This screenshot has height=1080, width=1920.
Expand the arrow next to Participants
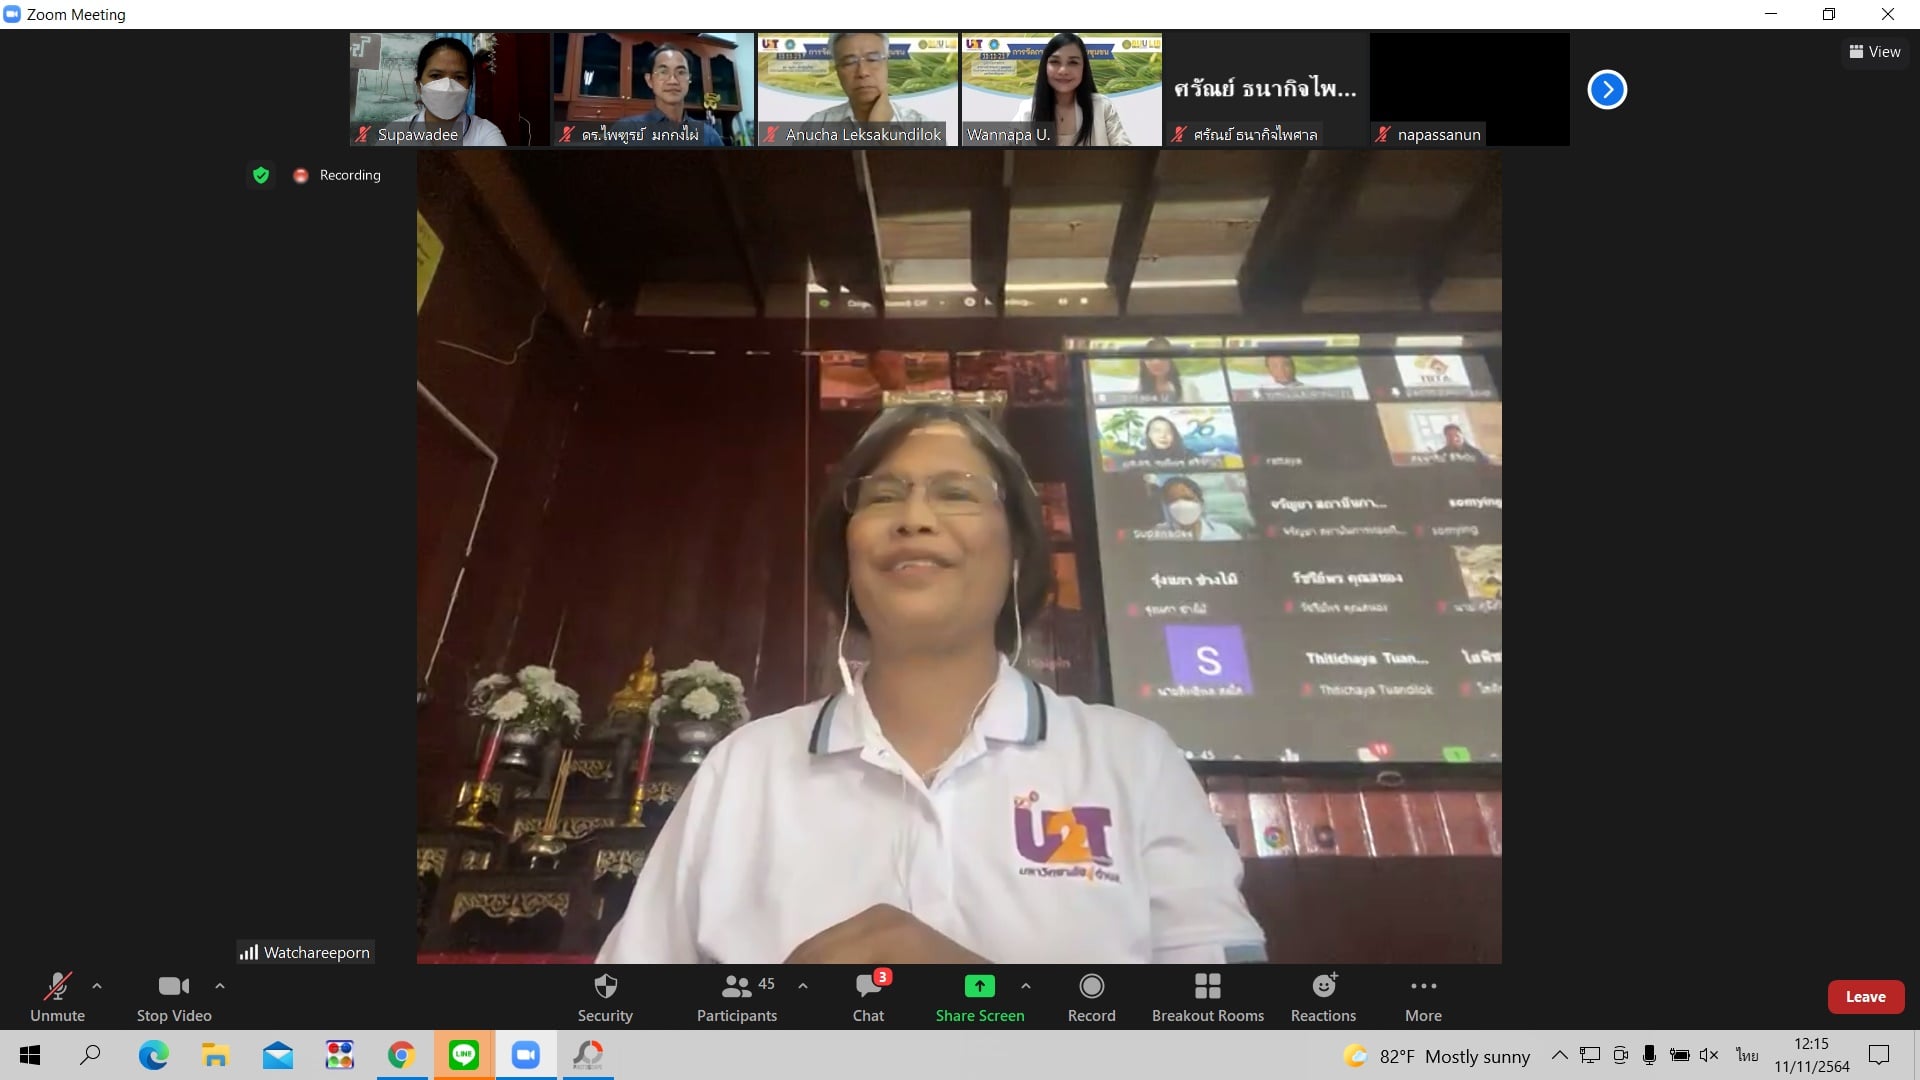(x=803, y=986)
